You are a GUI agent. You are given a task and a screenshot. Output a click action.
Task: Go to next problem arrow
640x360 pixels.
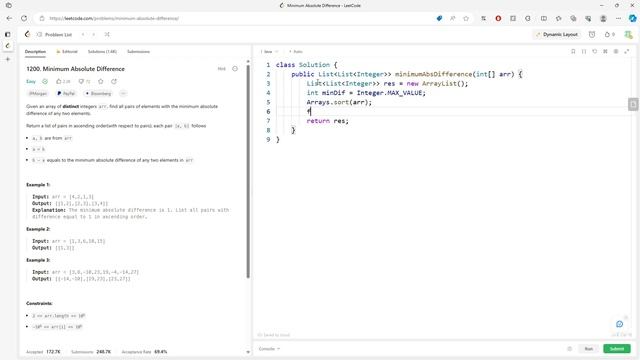pos(93,35)
